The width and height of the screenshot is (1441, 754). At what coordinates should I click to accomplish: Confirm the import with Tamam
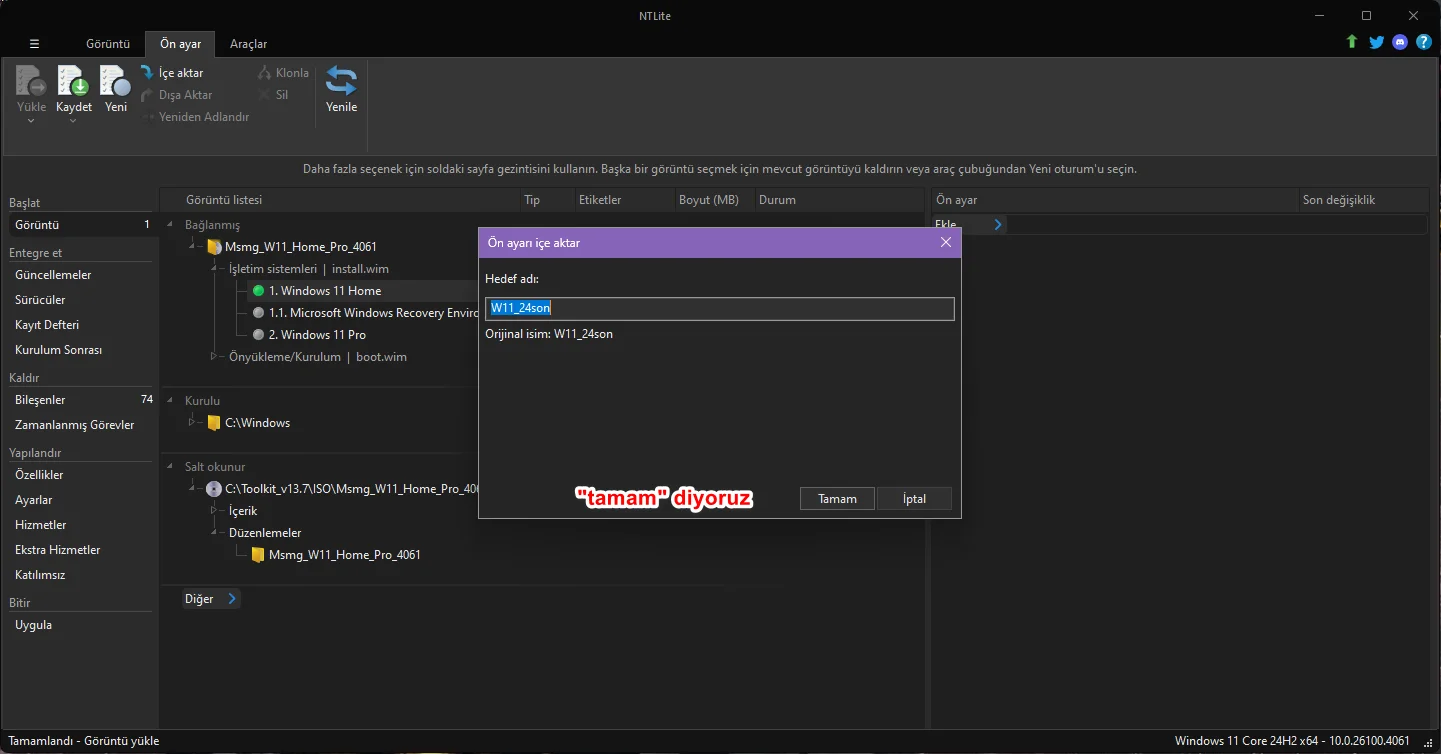point(837,499)
